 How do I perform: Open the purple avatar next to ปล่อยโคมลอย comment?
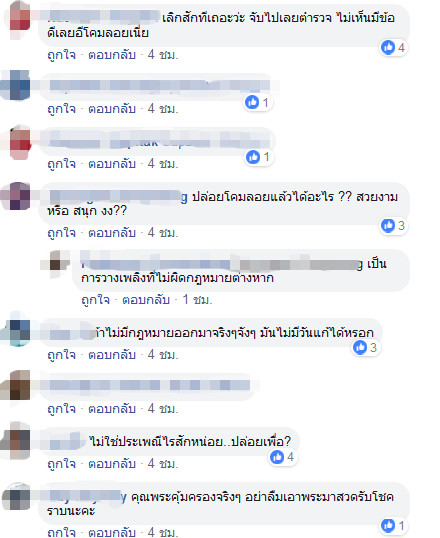17,196
